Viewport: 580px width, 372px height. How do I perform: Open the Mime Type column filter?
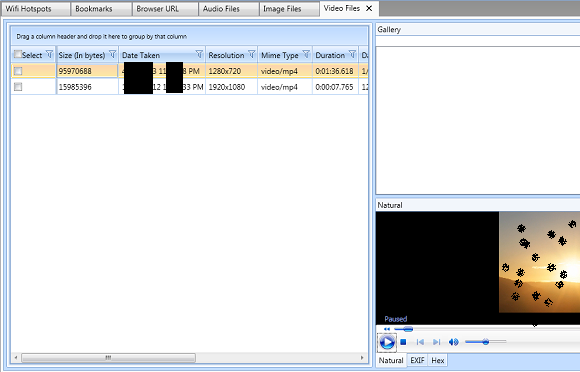[x=306, y=54]
